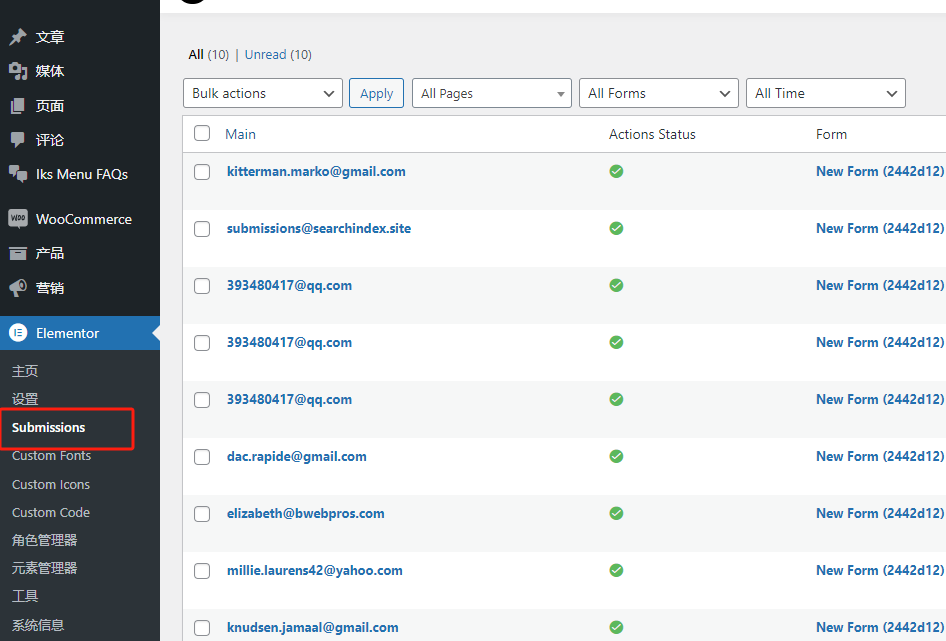Image resolution: width=946 pixels, height=641 pixels.
Task: Check the box for elizabeth@bwebpros.com
Action: coord(202,514)
